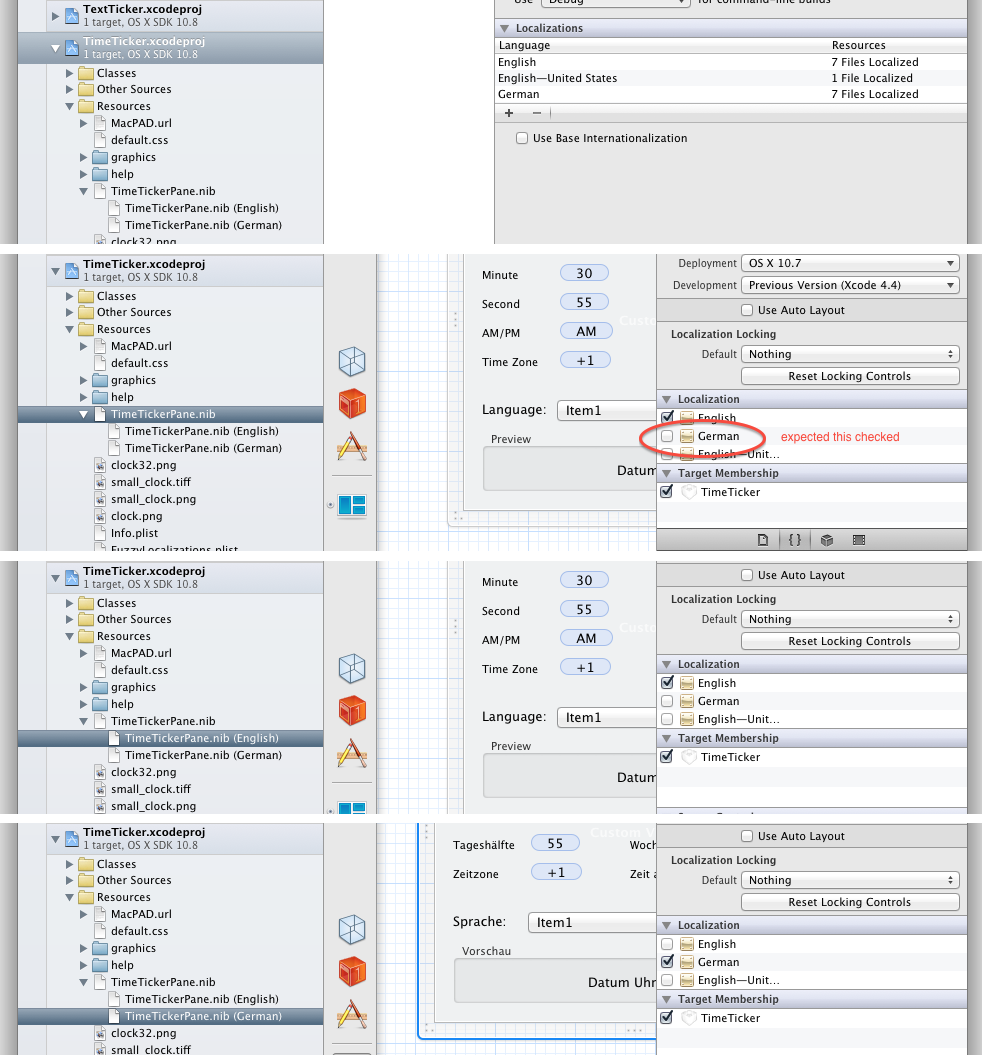982x1056 pixels.
Task: Click the Info.plist file icon
Action: pos(100,533)
